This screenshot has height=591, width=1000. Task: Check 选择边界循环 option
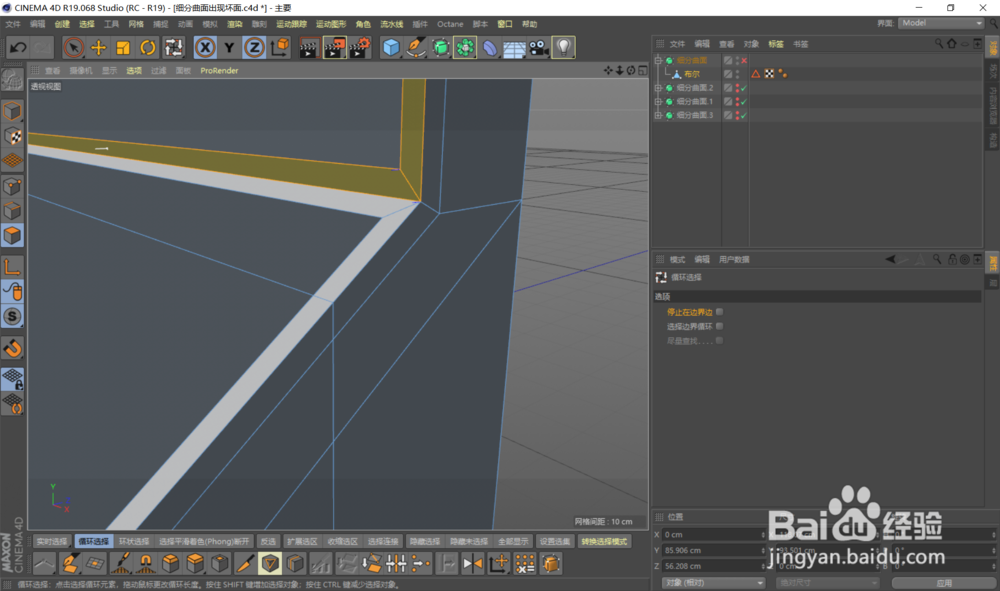pos(719,326)
